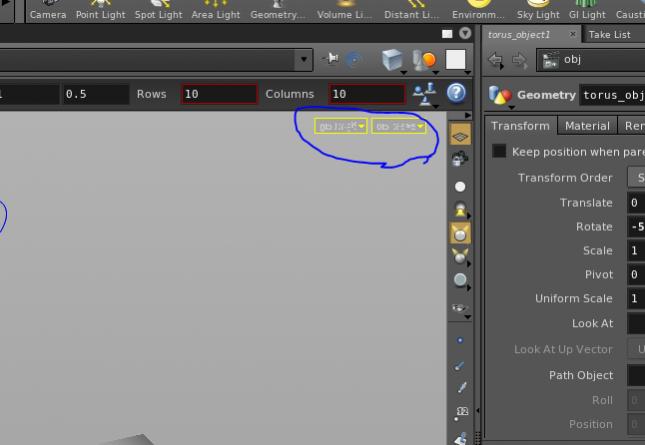Click the Columns input field

click(367, 94)
